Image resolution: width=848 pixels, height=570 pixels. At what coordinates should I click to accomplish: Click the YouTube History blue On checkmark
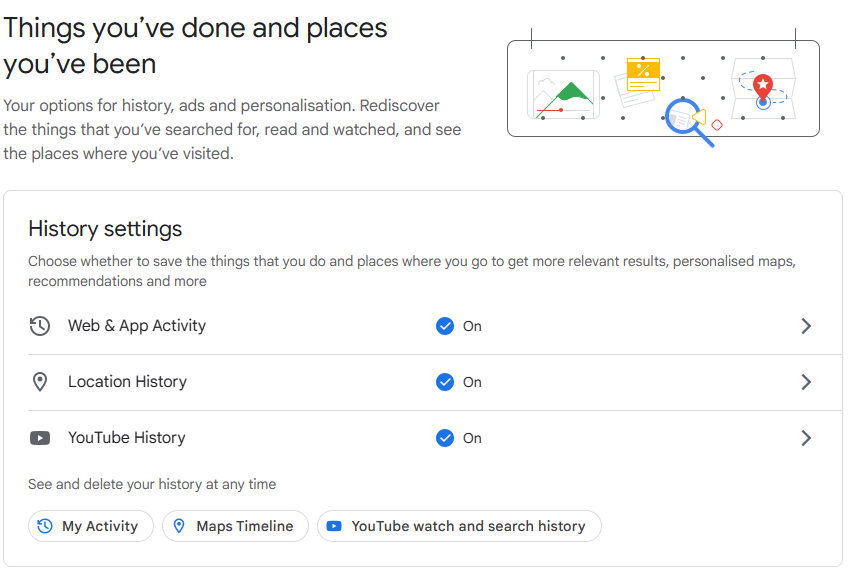pyautogui.click(x=445, y=438)
